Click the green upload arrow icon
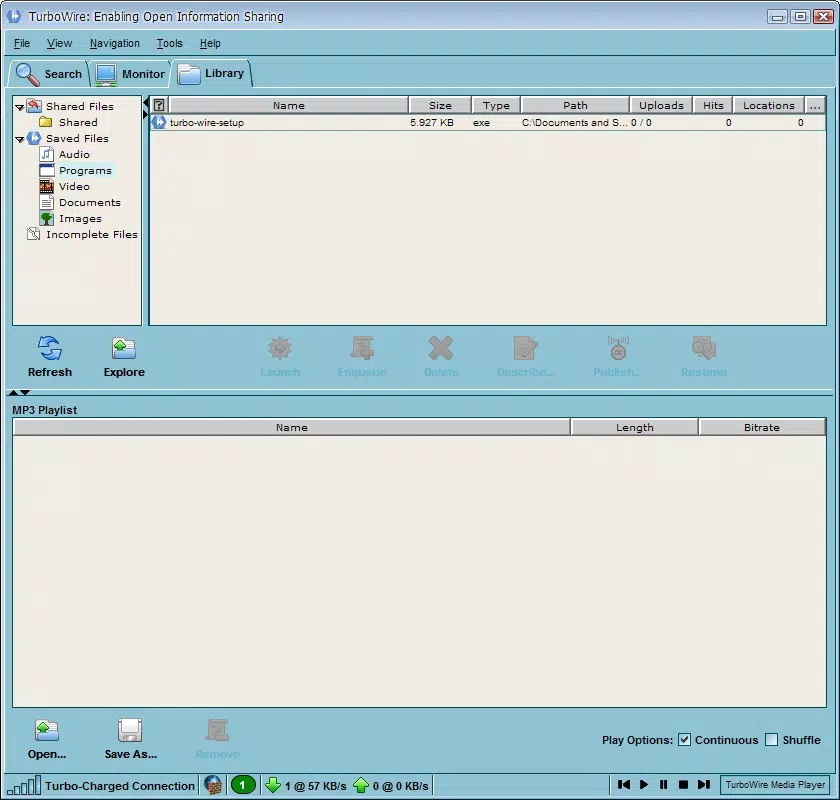The width and height of the screenshot is (840, 800). [x=361, y=786]
